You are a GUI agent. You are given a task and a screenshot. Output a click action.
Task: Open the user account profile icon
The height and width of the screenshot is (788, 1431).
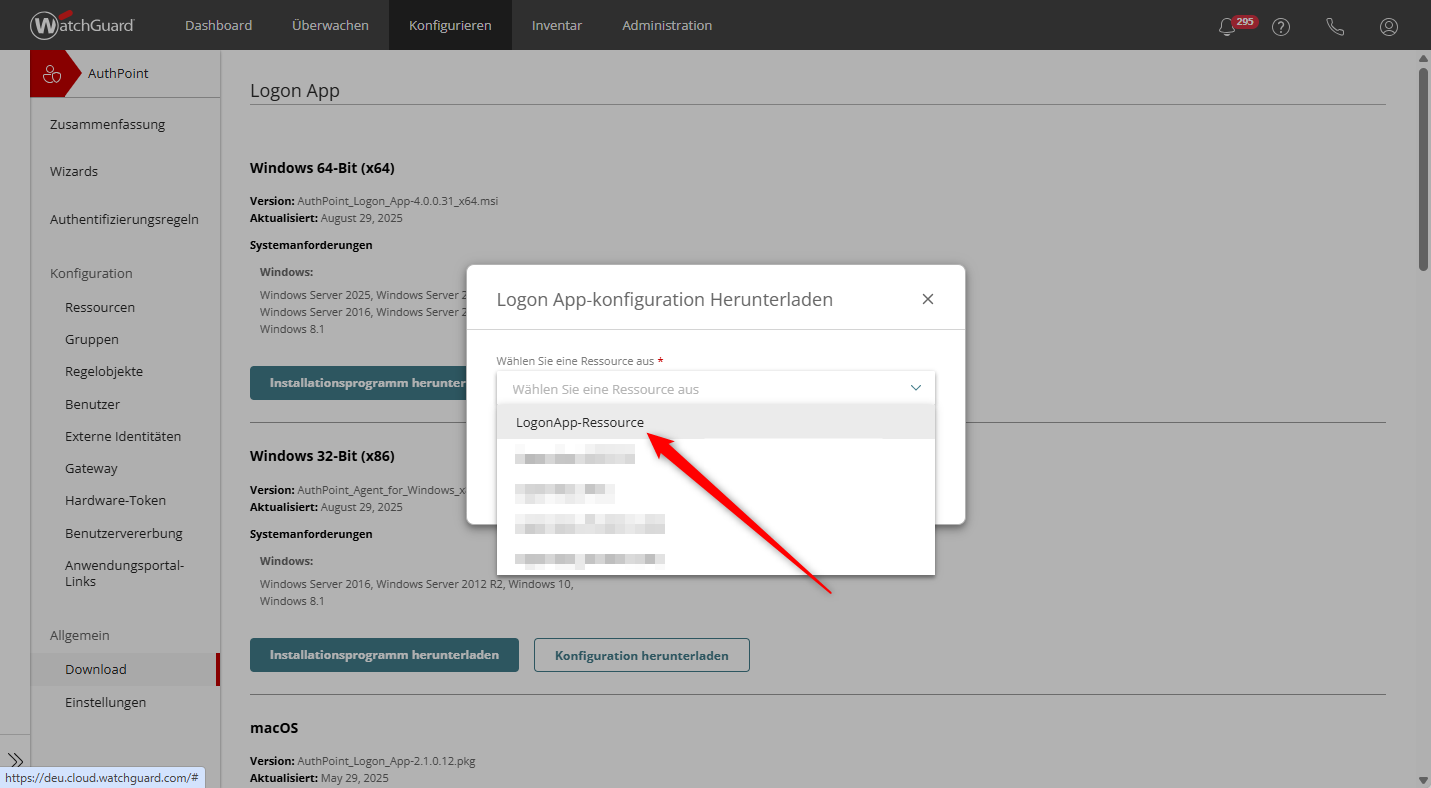coord(1389,27)
